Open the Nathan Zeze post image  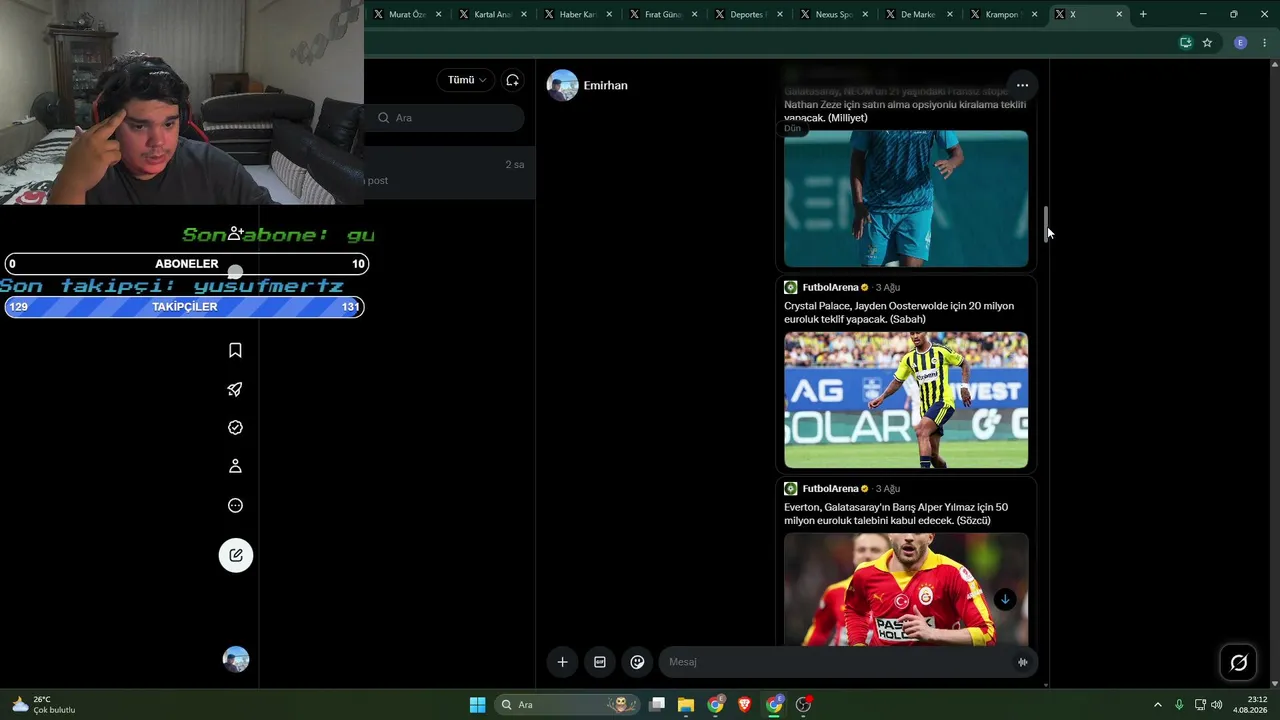point(906,199)
